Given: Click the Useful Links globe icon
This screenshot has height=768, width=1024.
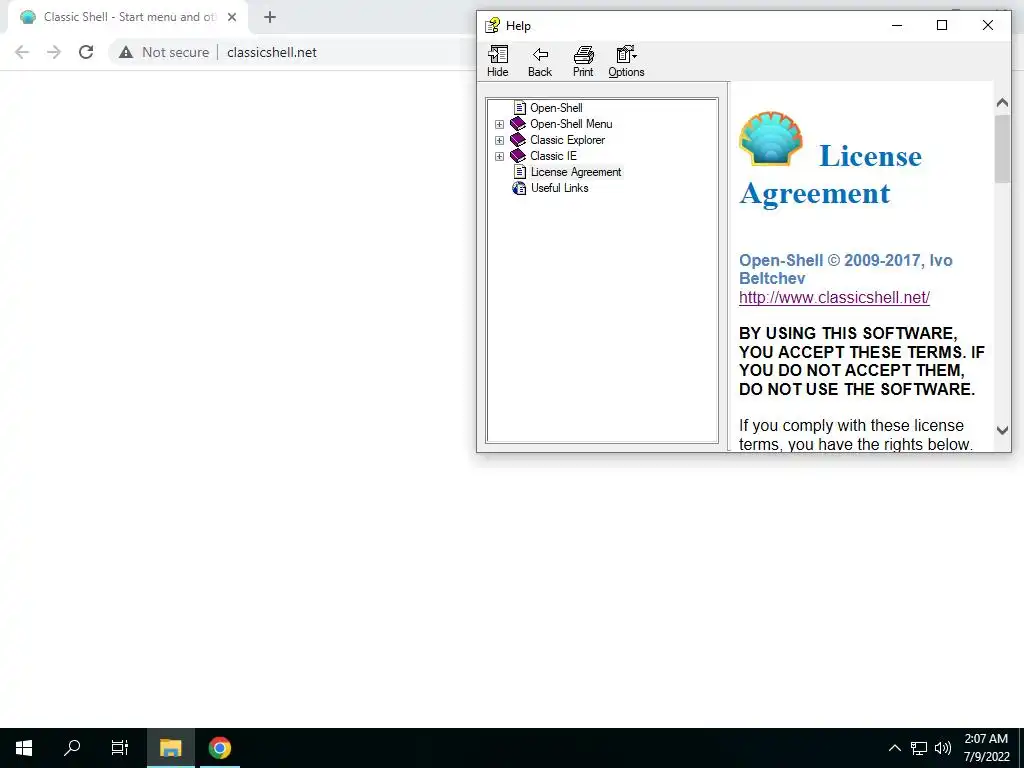Looking at the screenshot, I should pos(519,188).
